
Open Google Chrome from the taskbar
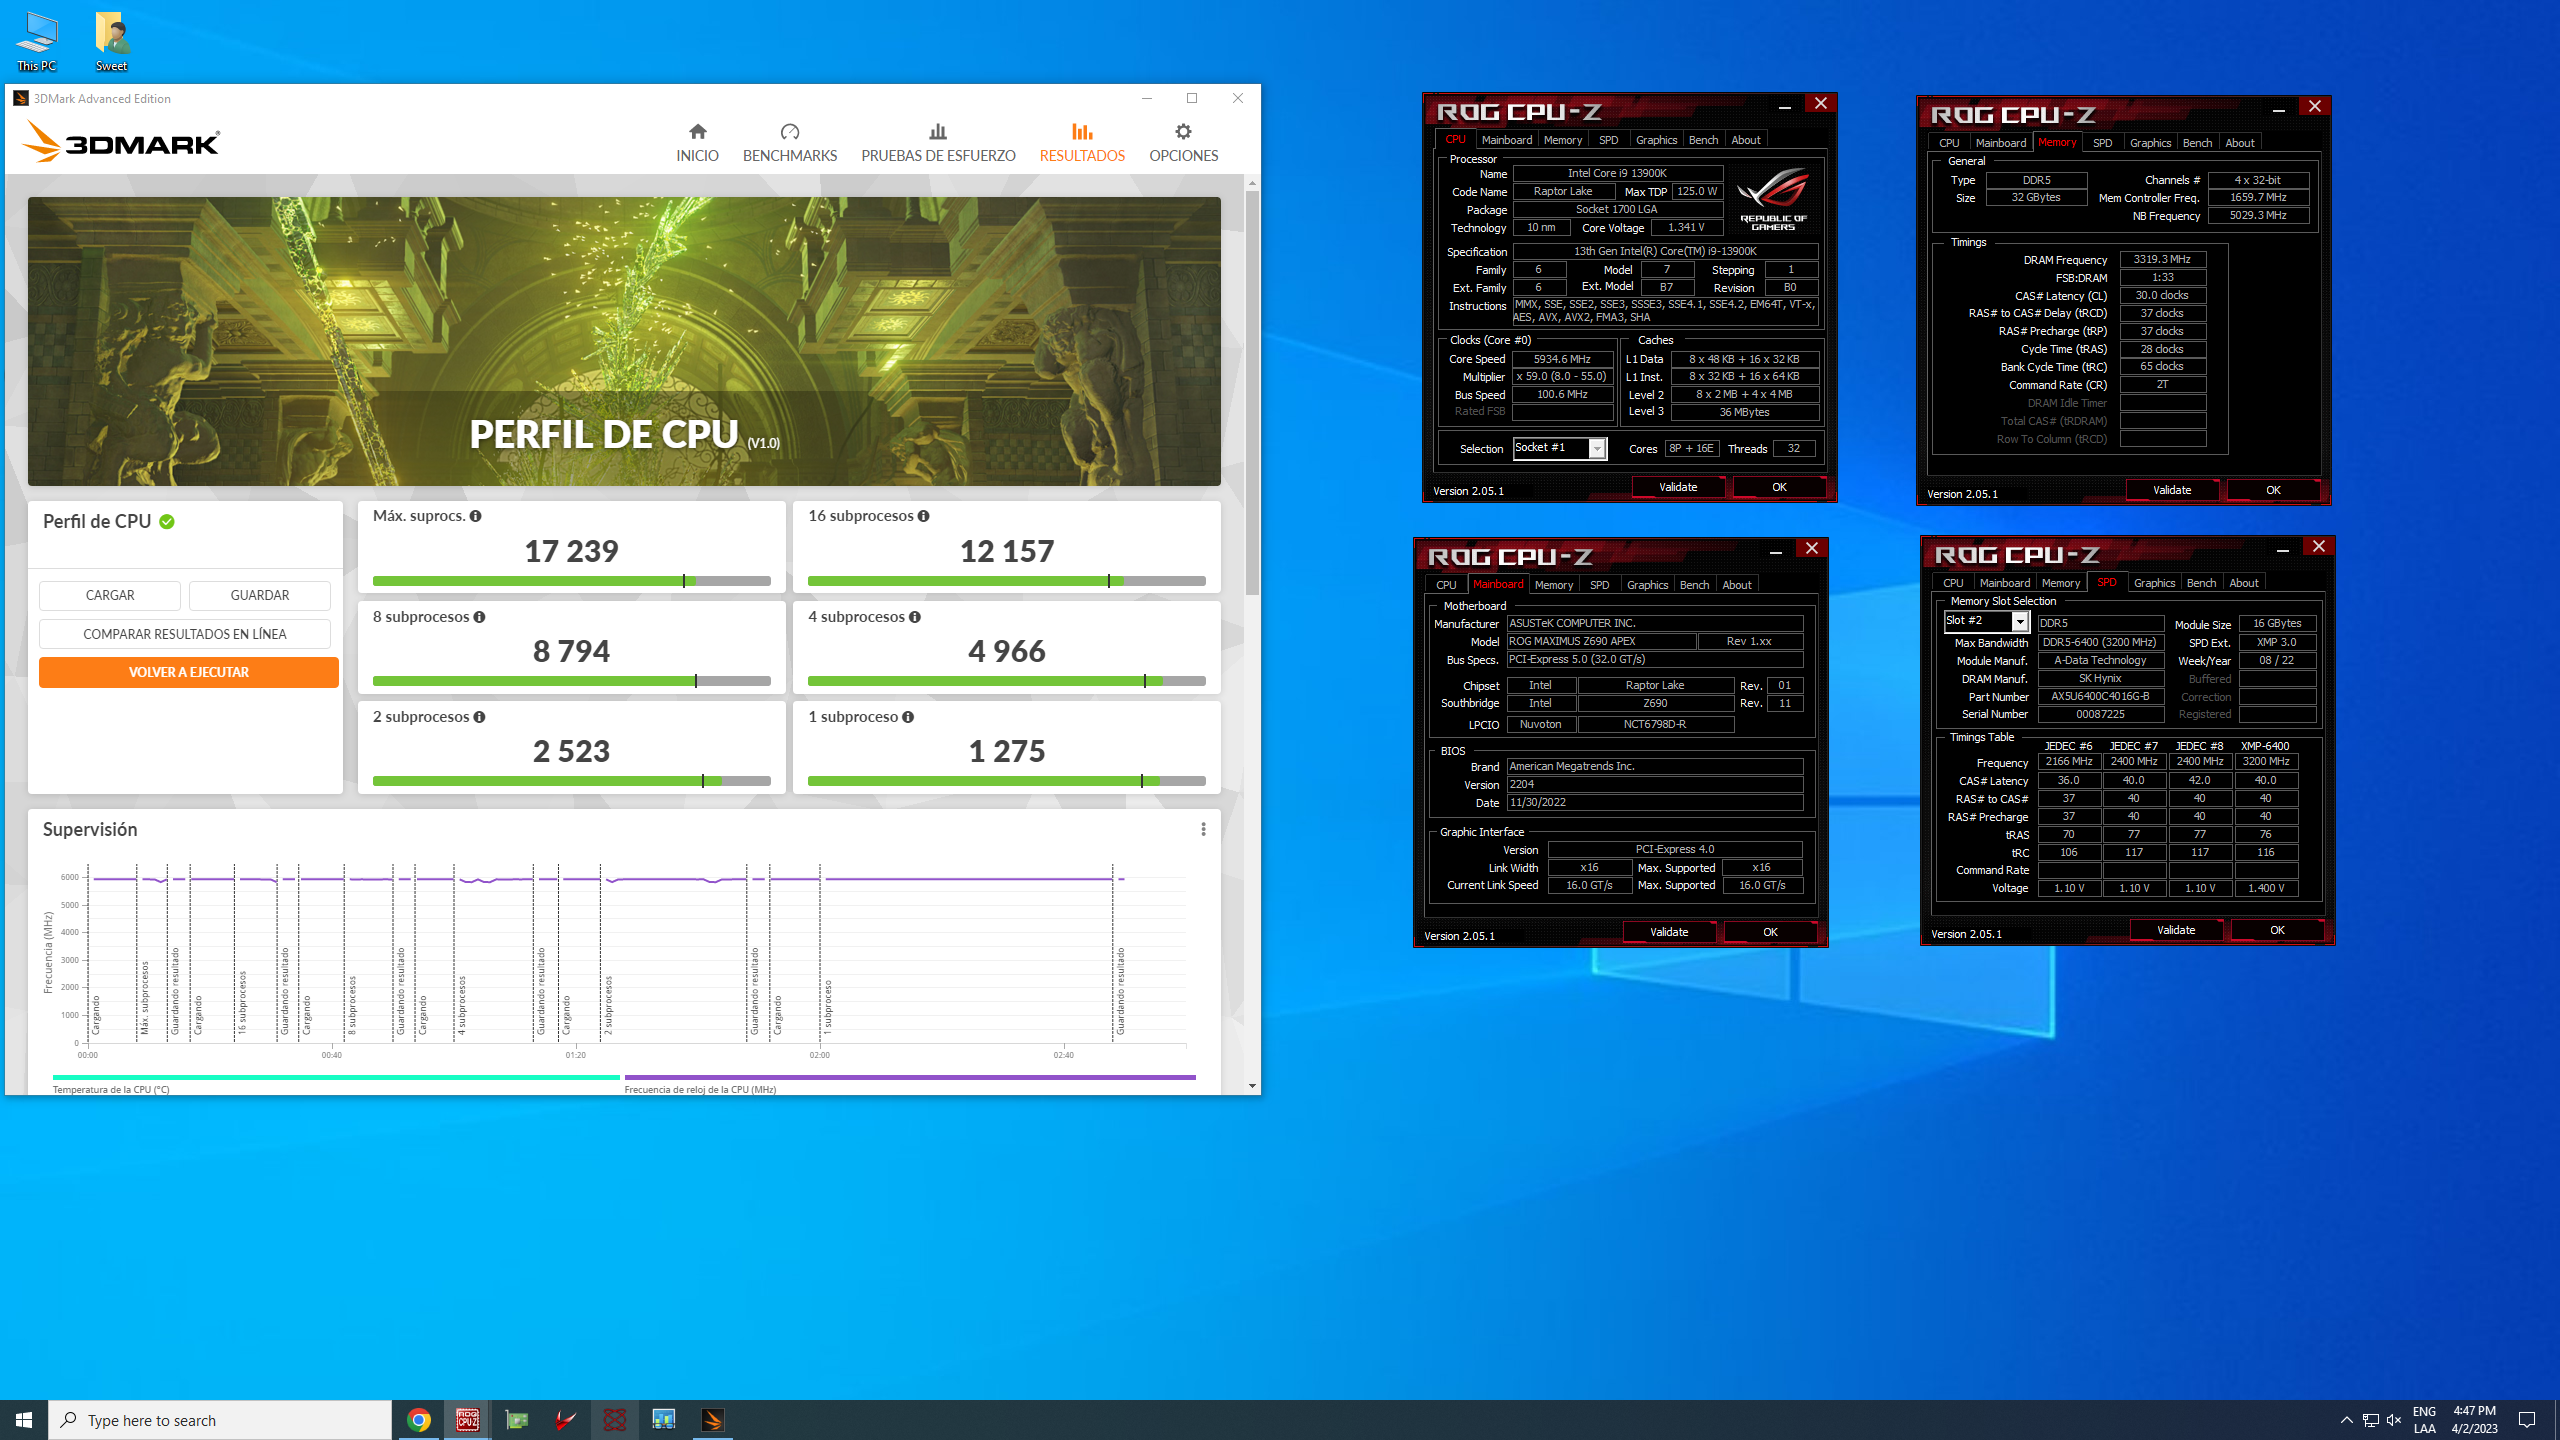419,1420
